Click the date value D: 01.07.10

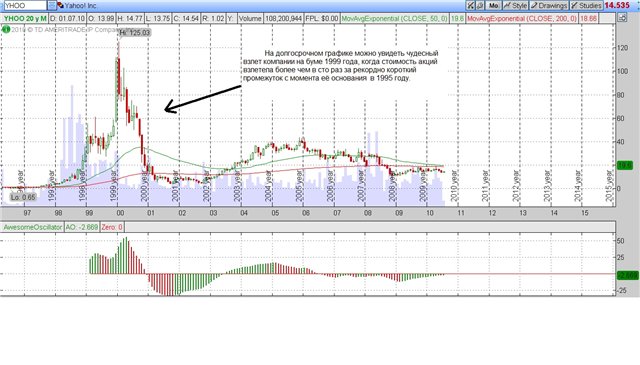[67, 18]
